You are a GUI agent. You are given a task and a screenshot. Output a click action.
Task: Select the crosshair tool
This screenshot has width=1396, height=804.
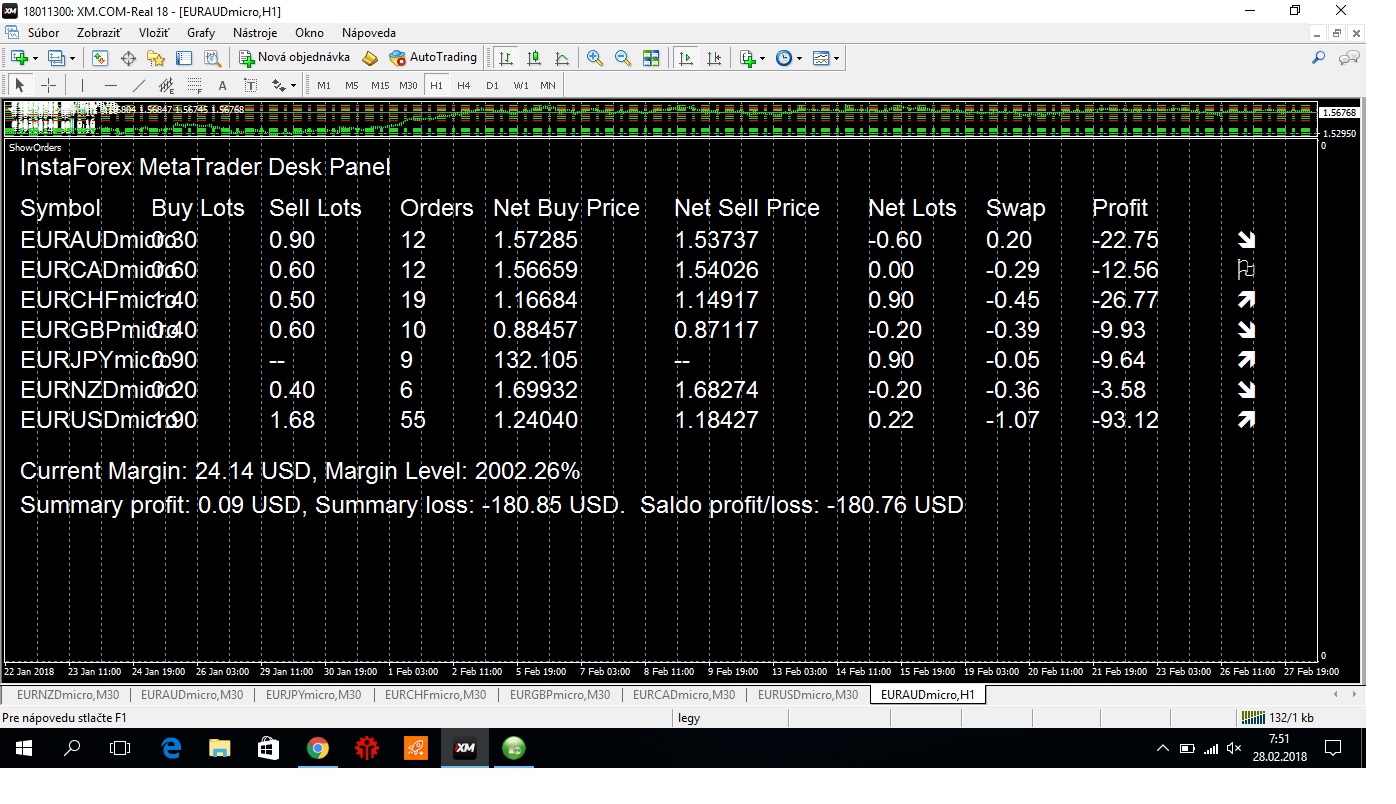point(48,85)
